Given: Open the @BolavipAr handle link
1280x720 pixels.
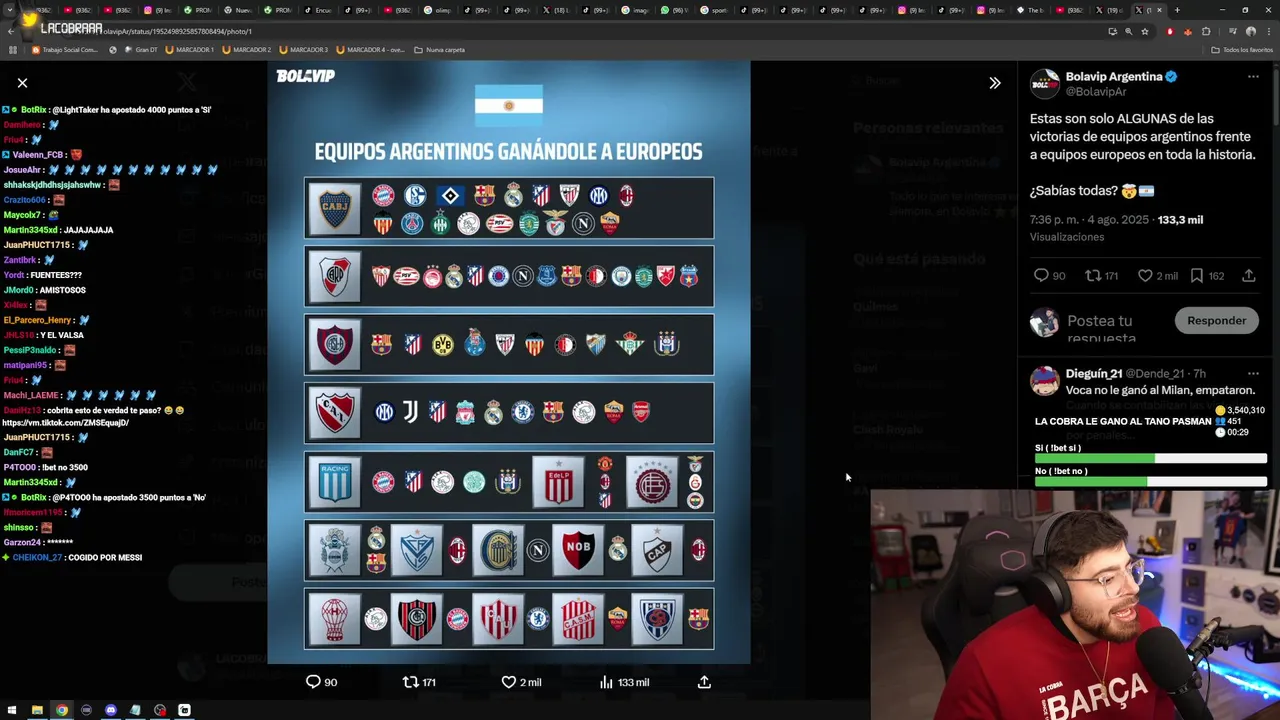Looking at the screenshot, I should pyautogui.click(x=1096, y=92).
